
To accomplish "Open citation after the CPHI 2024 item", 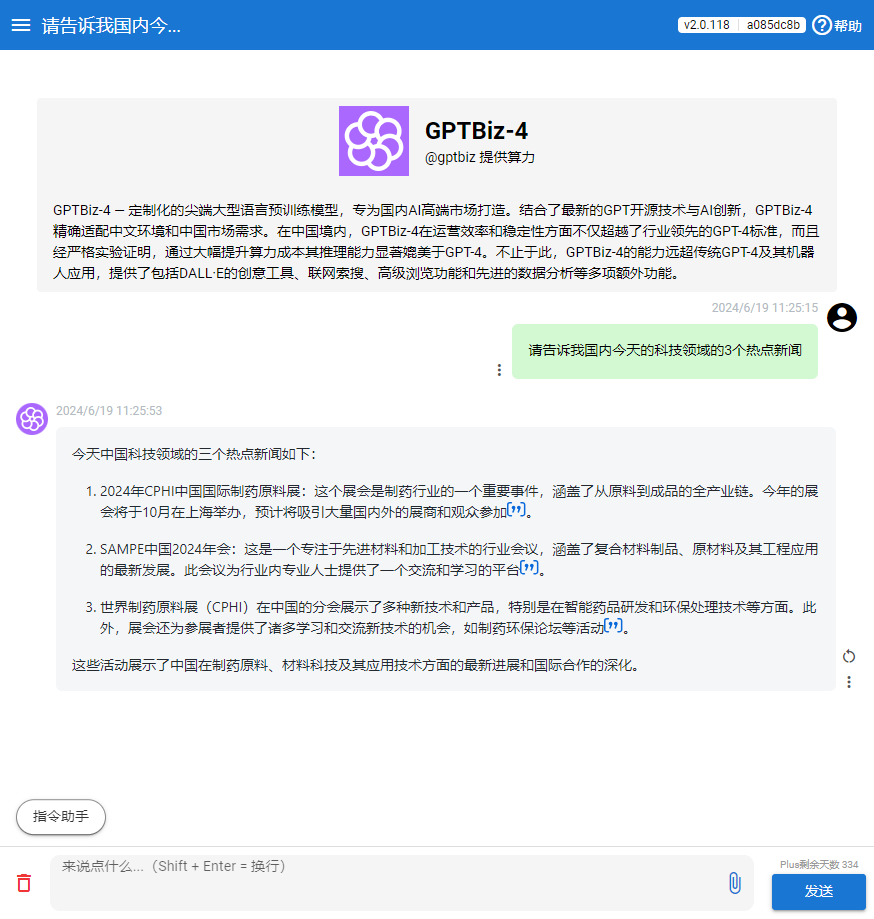I will click(x=516, y=509).
